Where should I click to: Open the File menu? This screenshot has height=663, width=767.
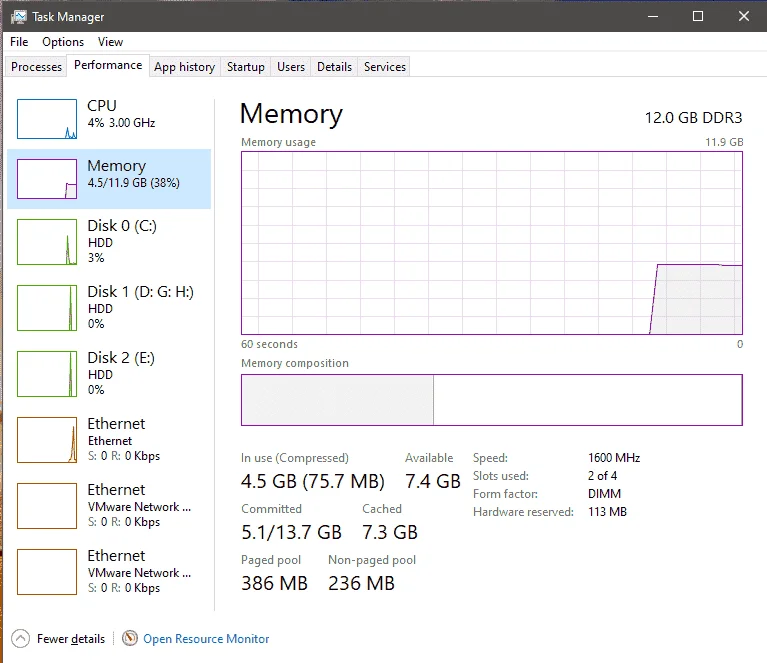(x=19, y=42)
